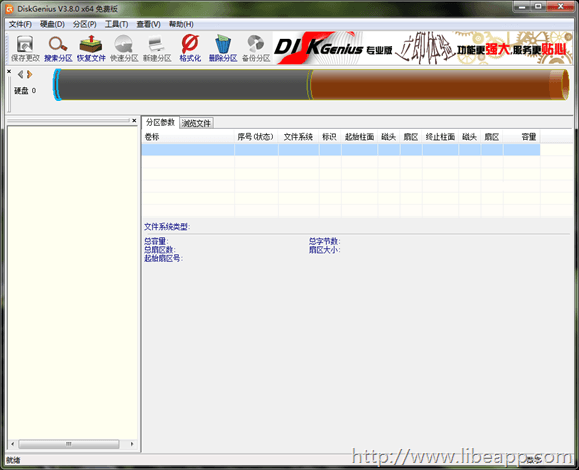Click the 起始扇区号 label
Screen dimensions: 579x470
coord(163,258)
